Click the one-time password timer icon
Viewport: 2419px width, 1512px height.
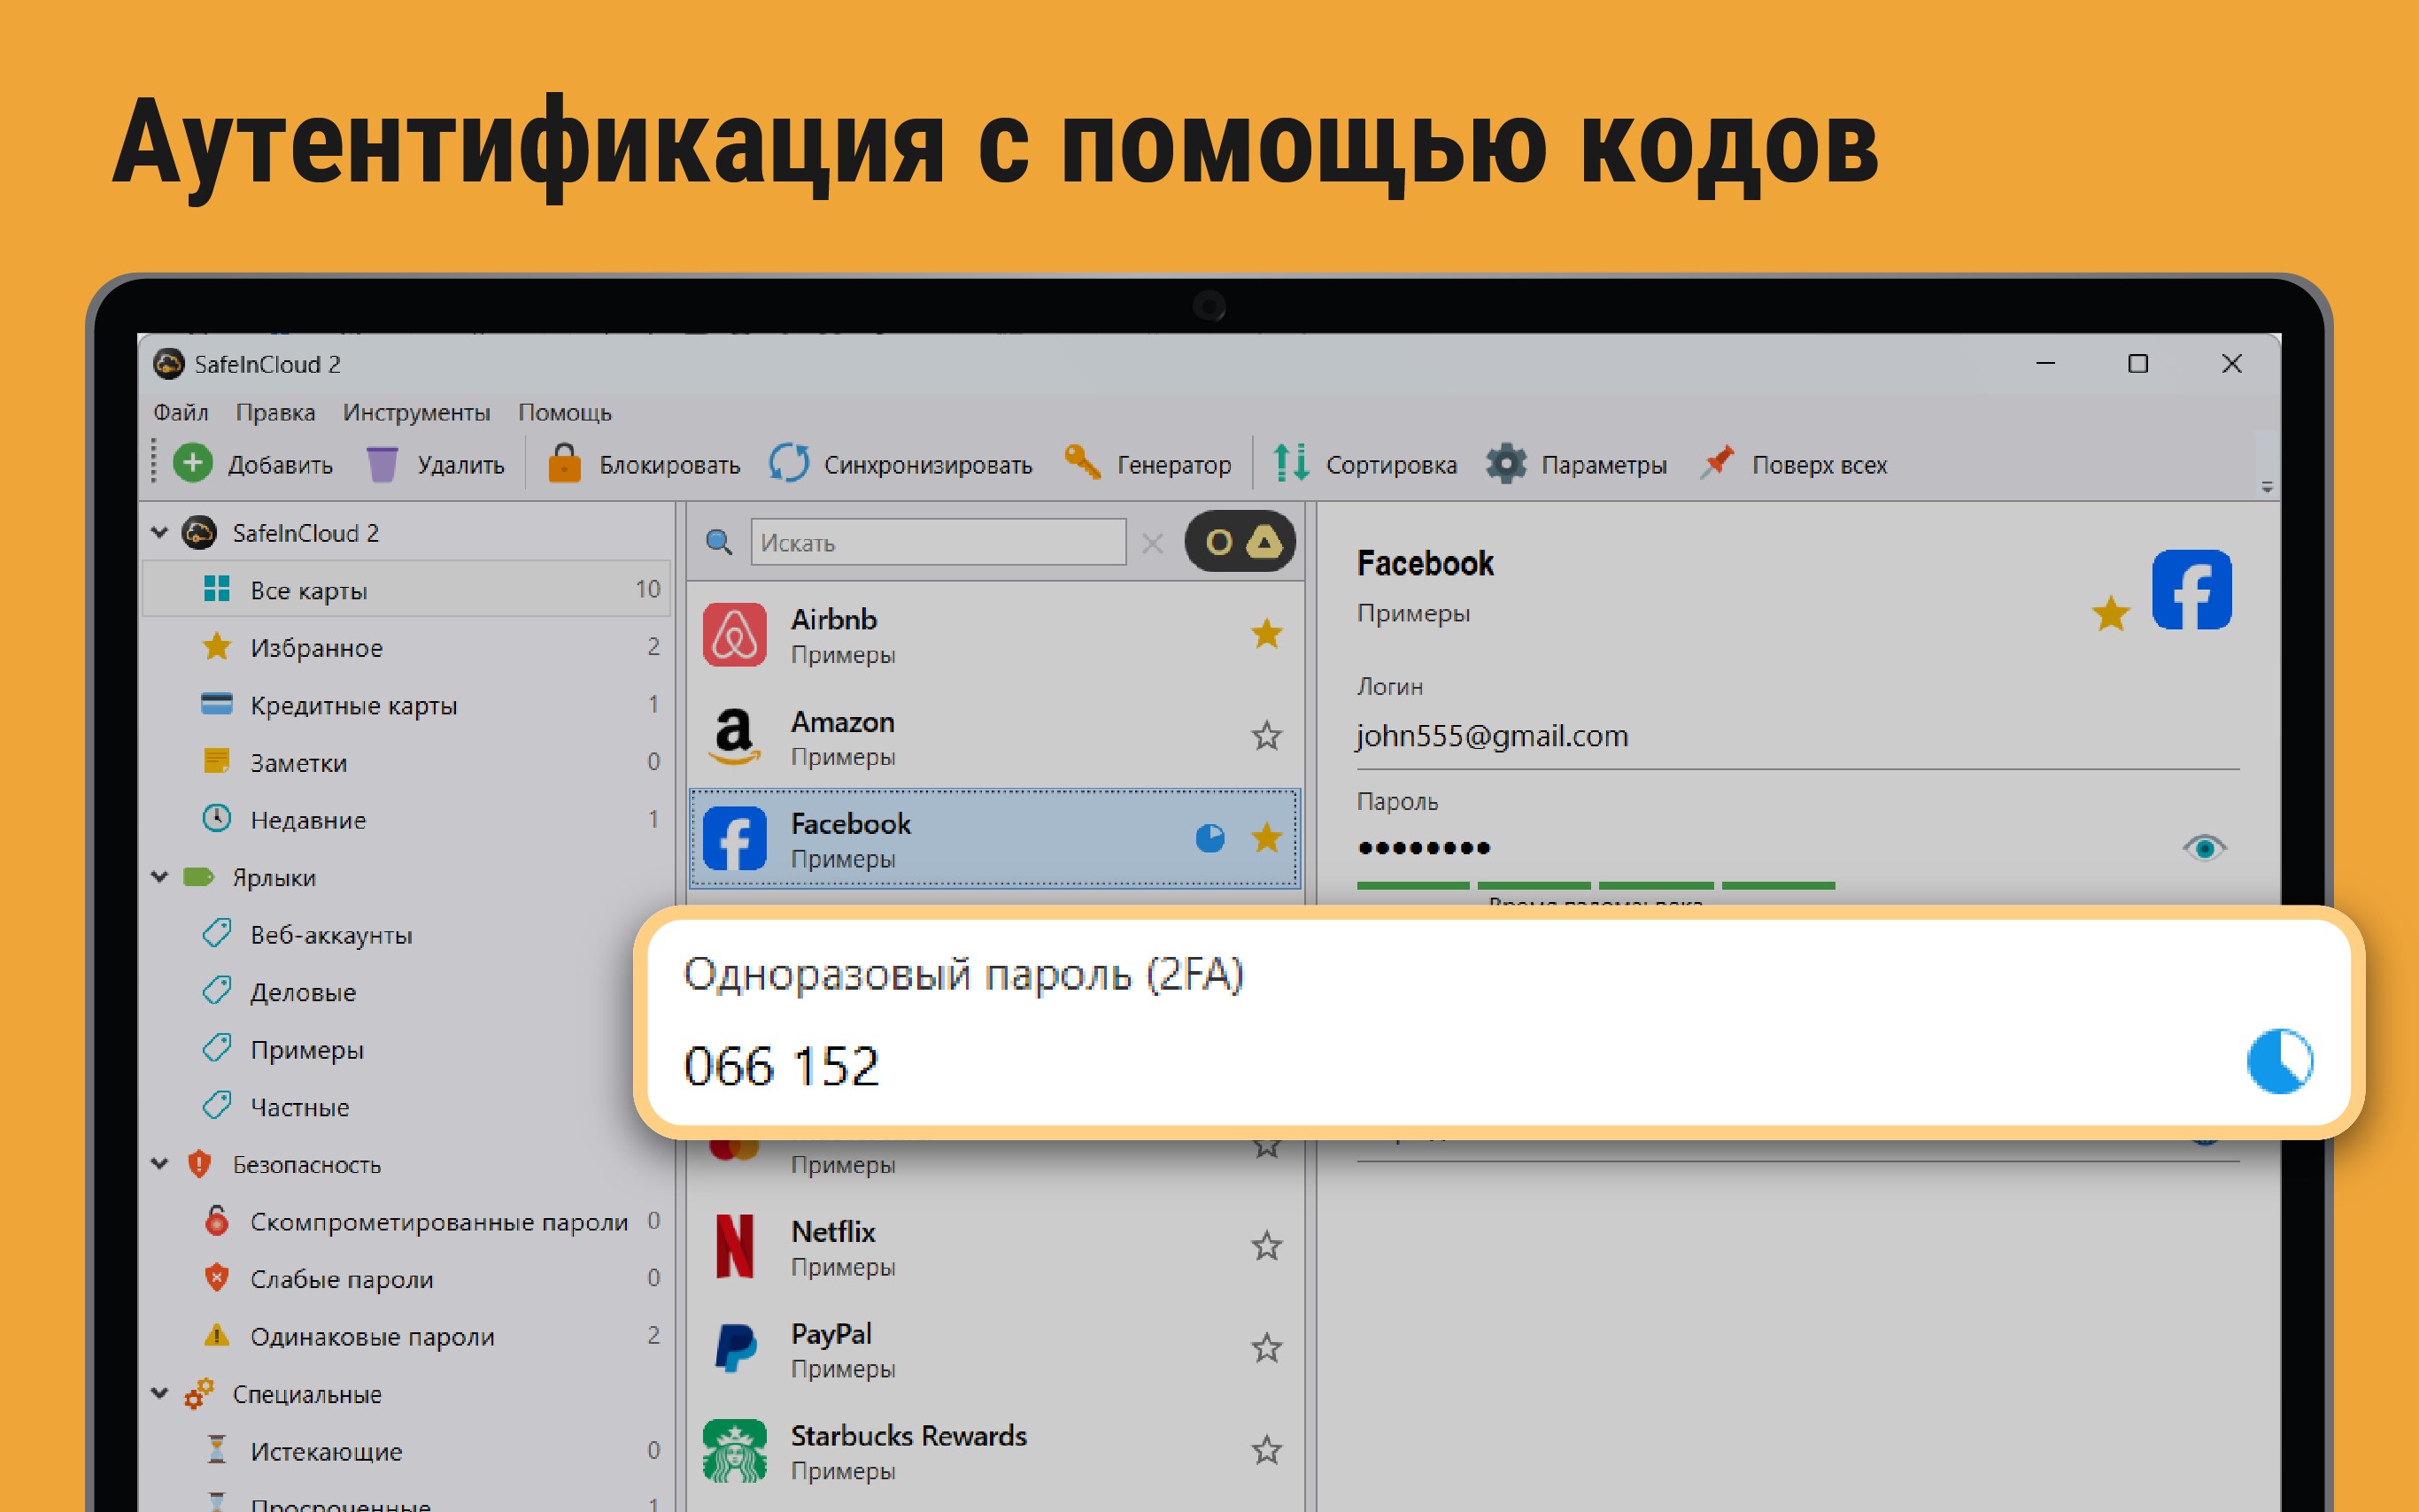2279,1062
